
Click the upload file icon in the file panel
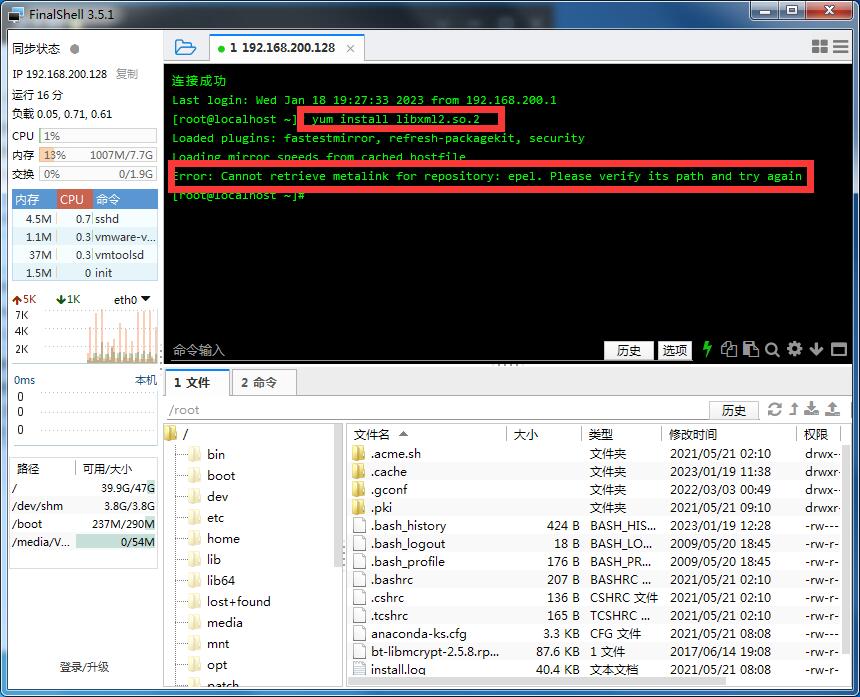(x=830, y=408)
